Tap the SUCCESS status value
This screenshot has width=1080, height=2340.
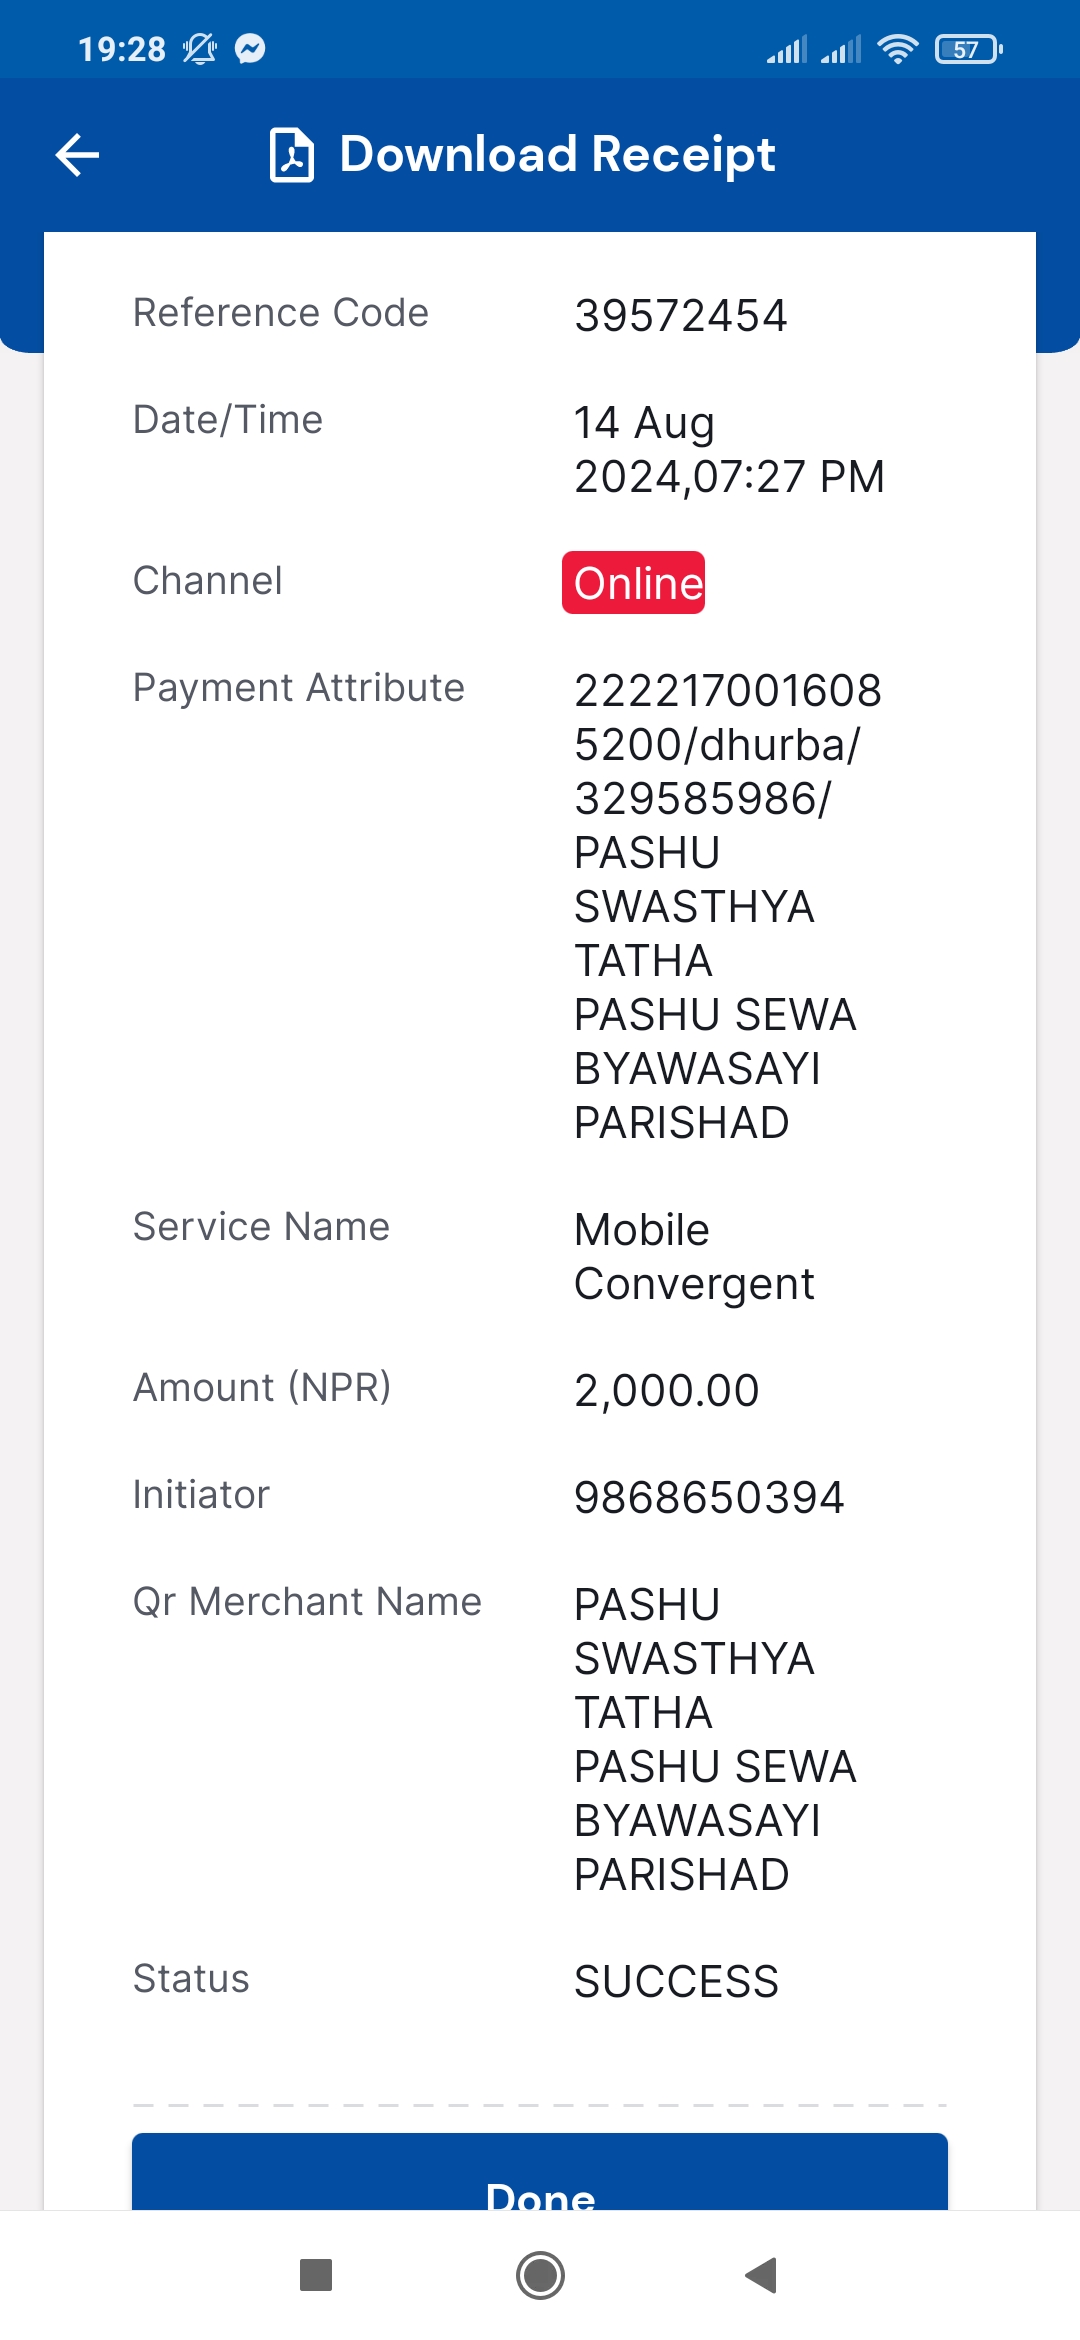(676, 1981)
